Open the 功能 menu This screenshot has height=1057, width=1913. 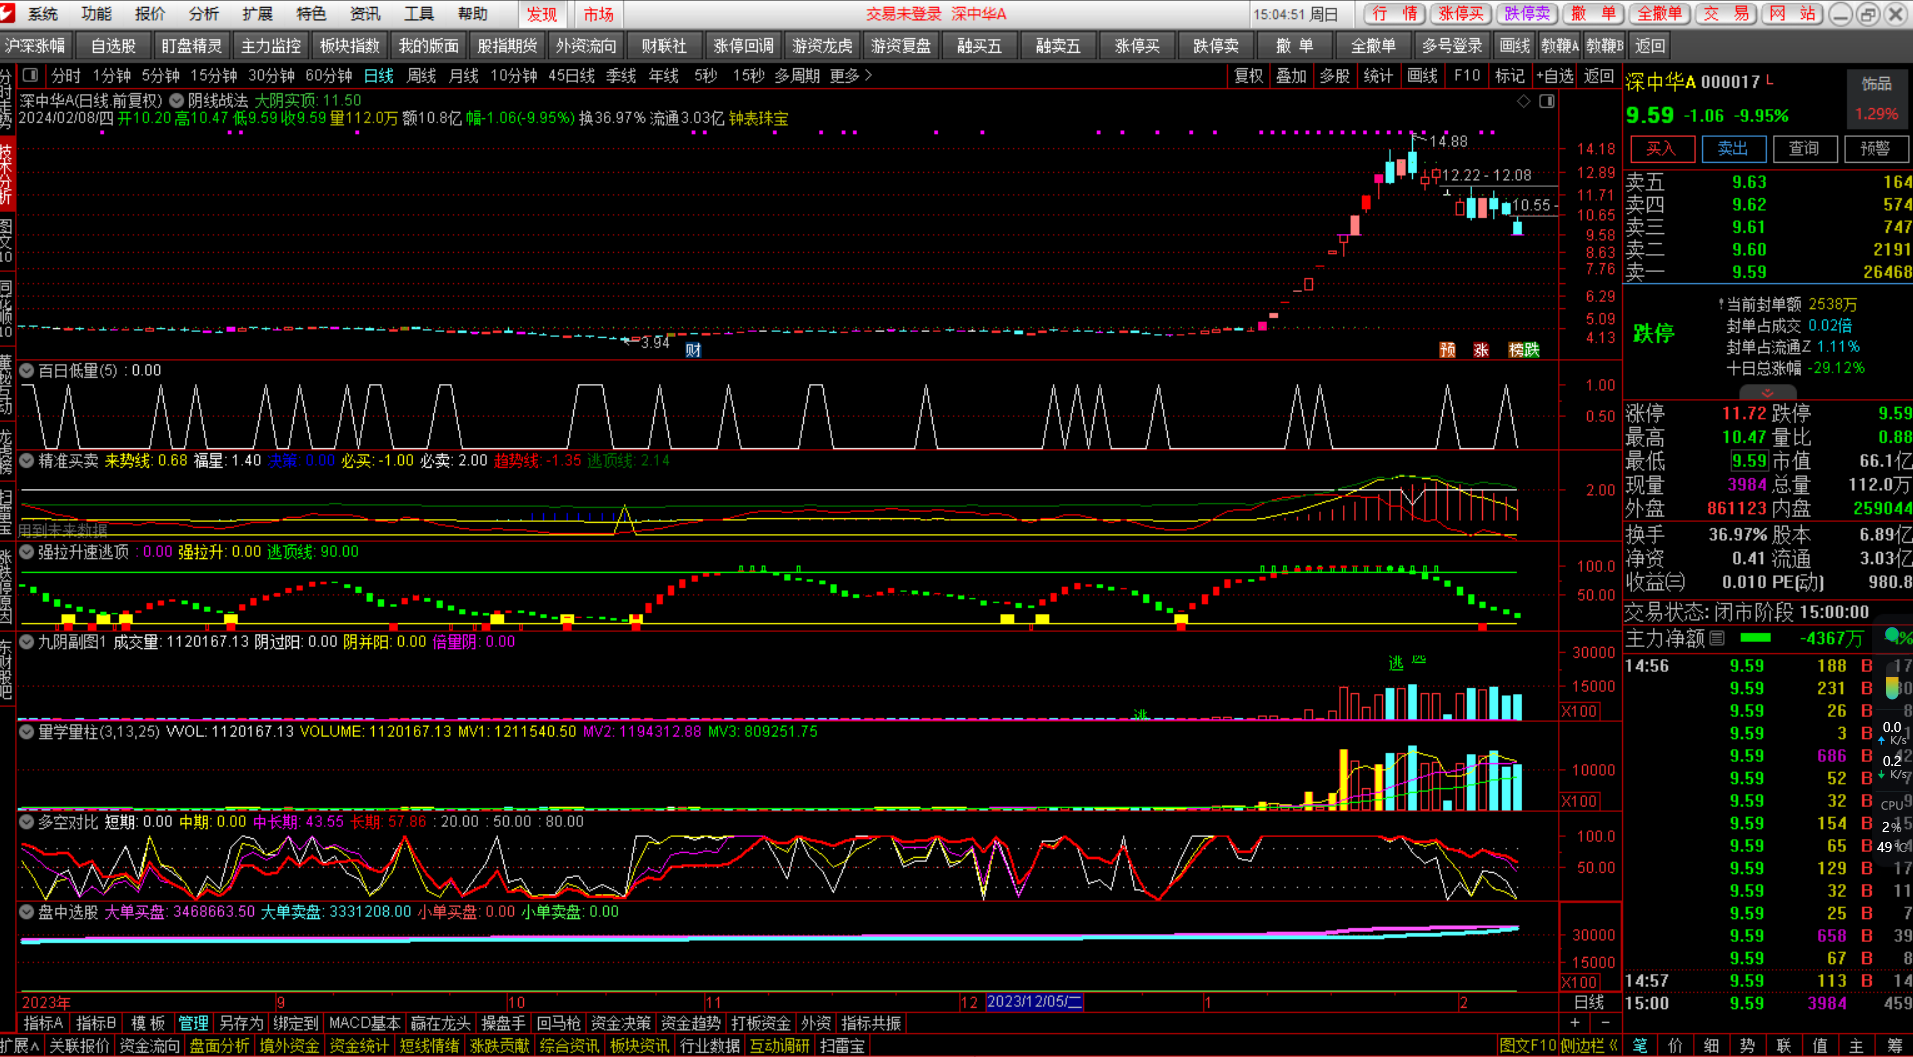(x=97, y=14)
